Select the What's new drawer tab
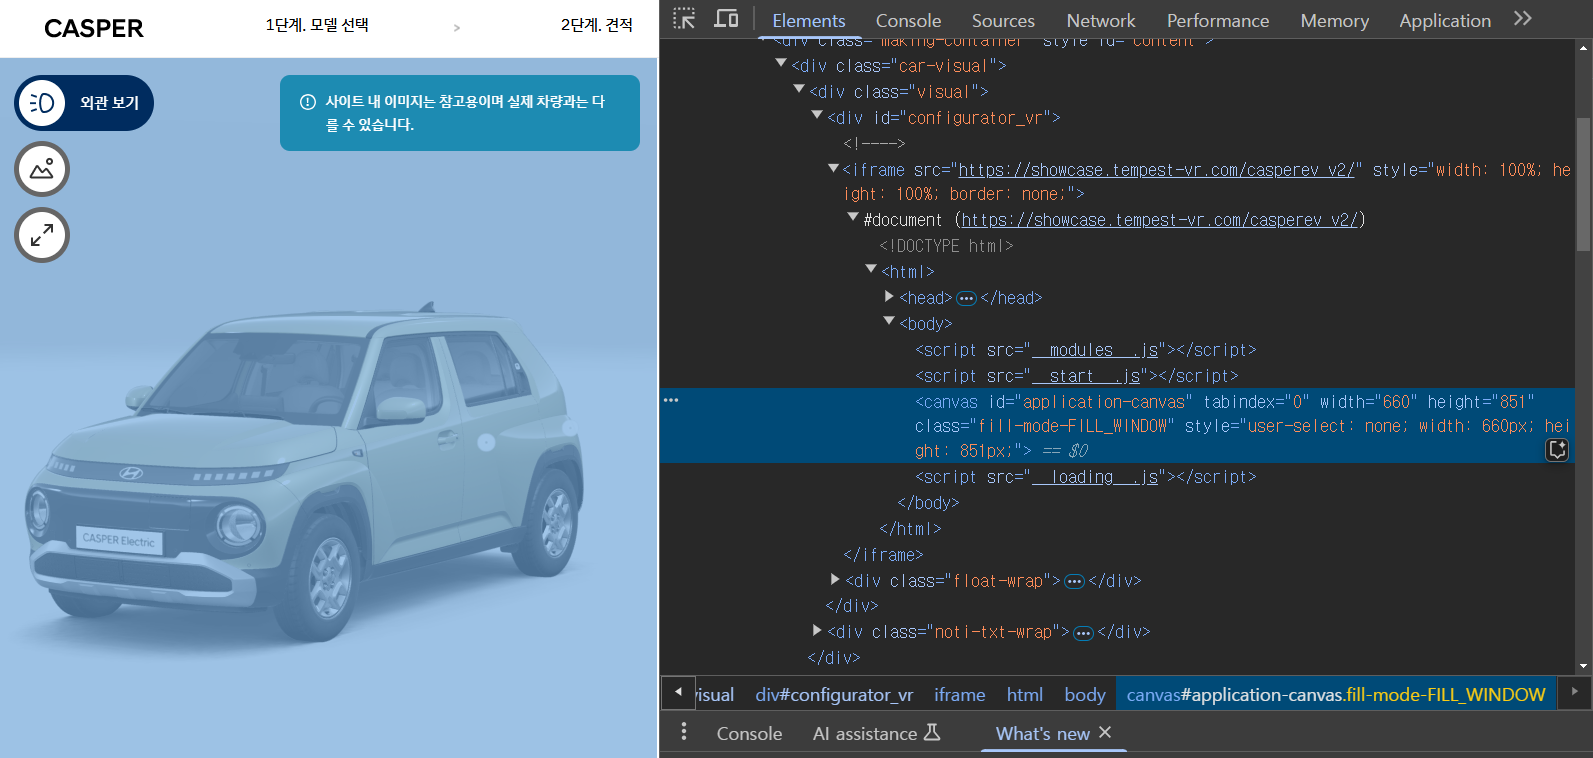Image resolution: width=1593 pixels, height=758 pixels. coord(1042,733)
